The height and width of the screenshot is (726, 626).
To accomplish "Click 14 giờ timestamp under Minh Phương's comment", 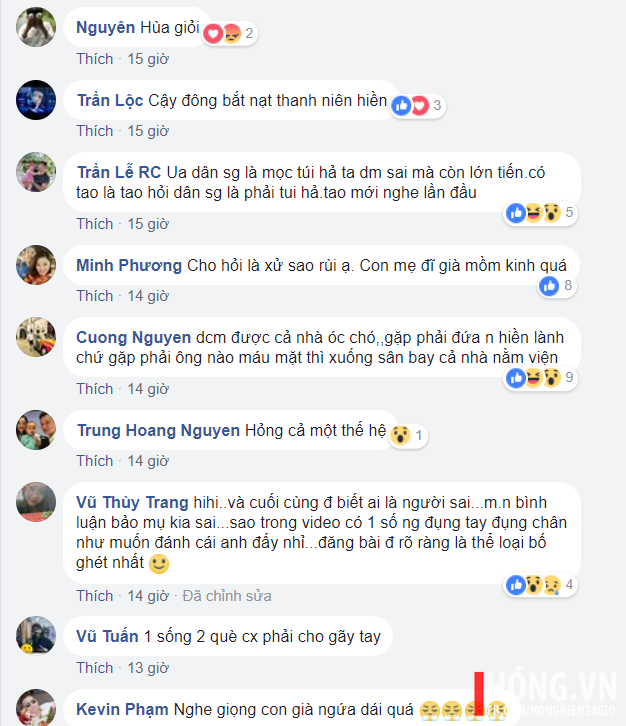I will click(x=148, y=295).
